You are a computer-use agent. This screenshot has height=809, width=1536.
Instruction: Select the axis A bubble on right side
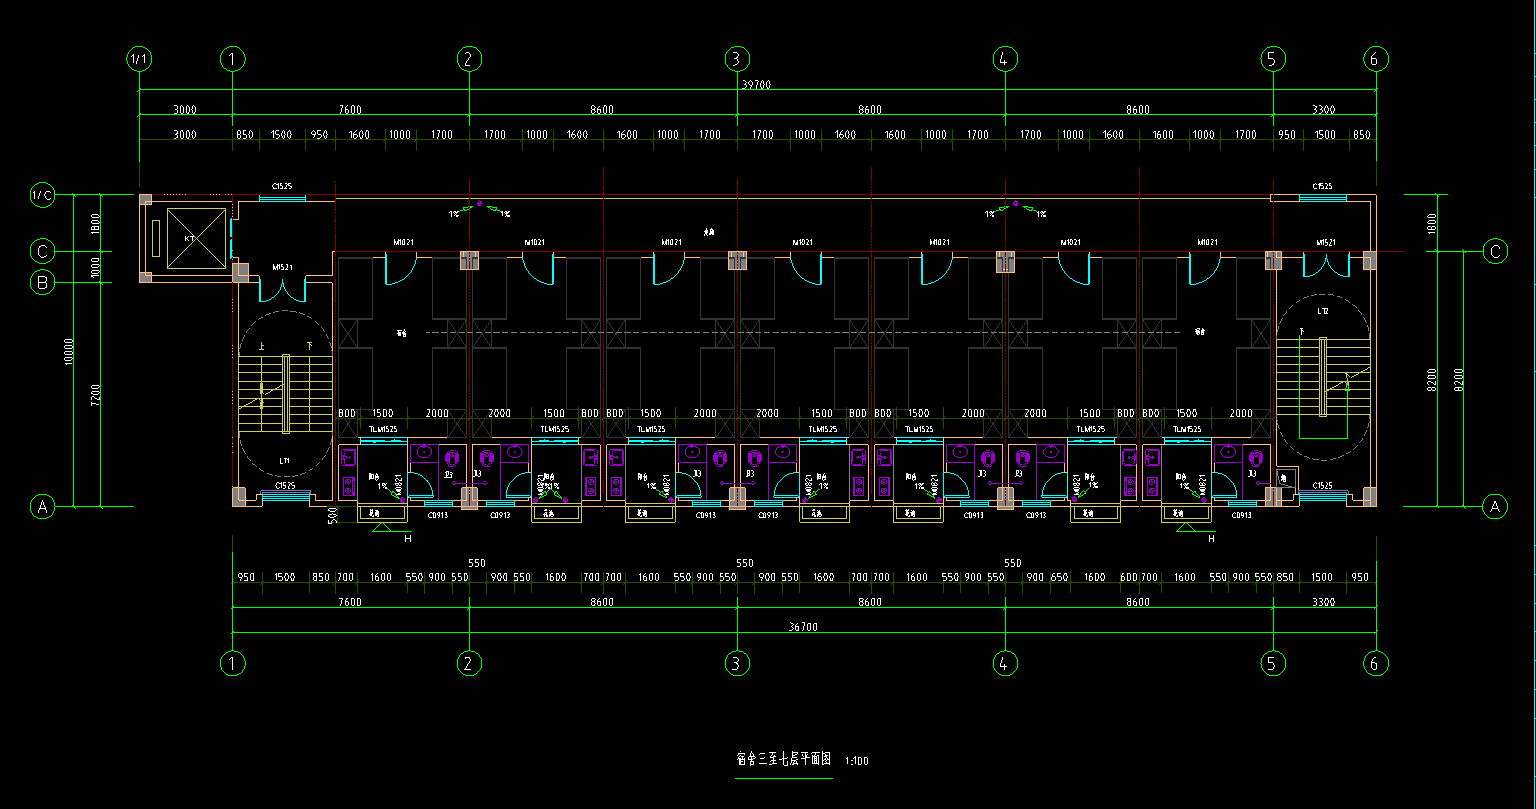coord(1495,507)
